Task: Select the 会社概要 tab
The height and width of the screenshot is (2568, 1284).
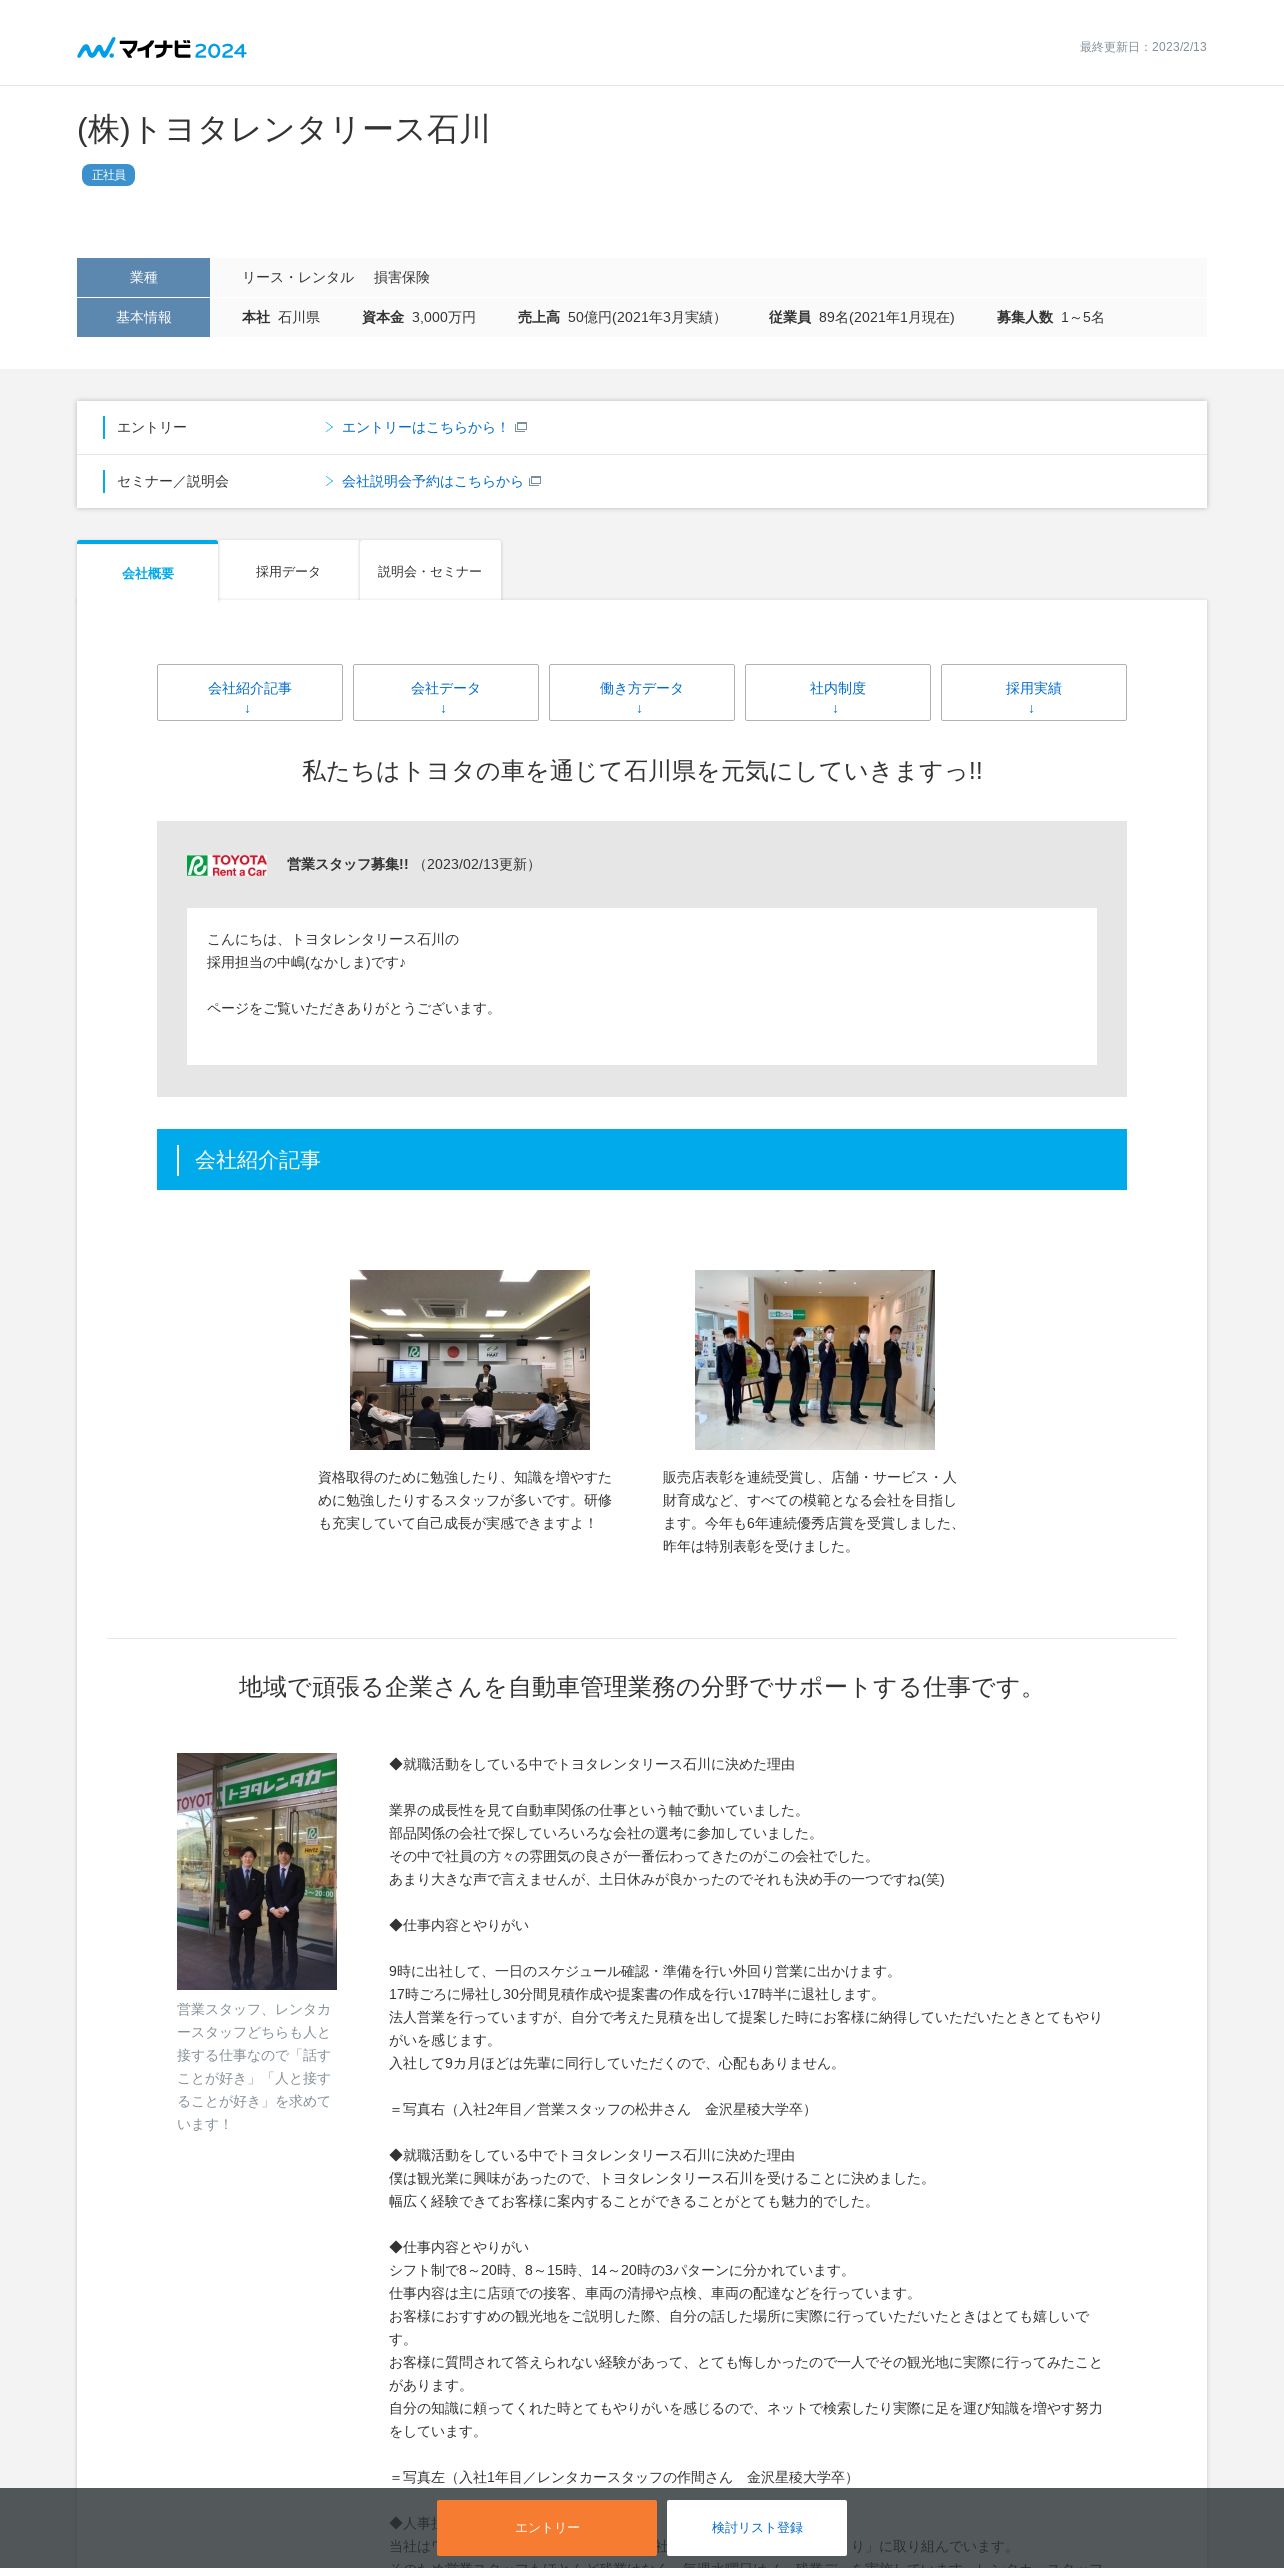Action: click(x=148, y=572)
